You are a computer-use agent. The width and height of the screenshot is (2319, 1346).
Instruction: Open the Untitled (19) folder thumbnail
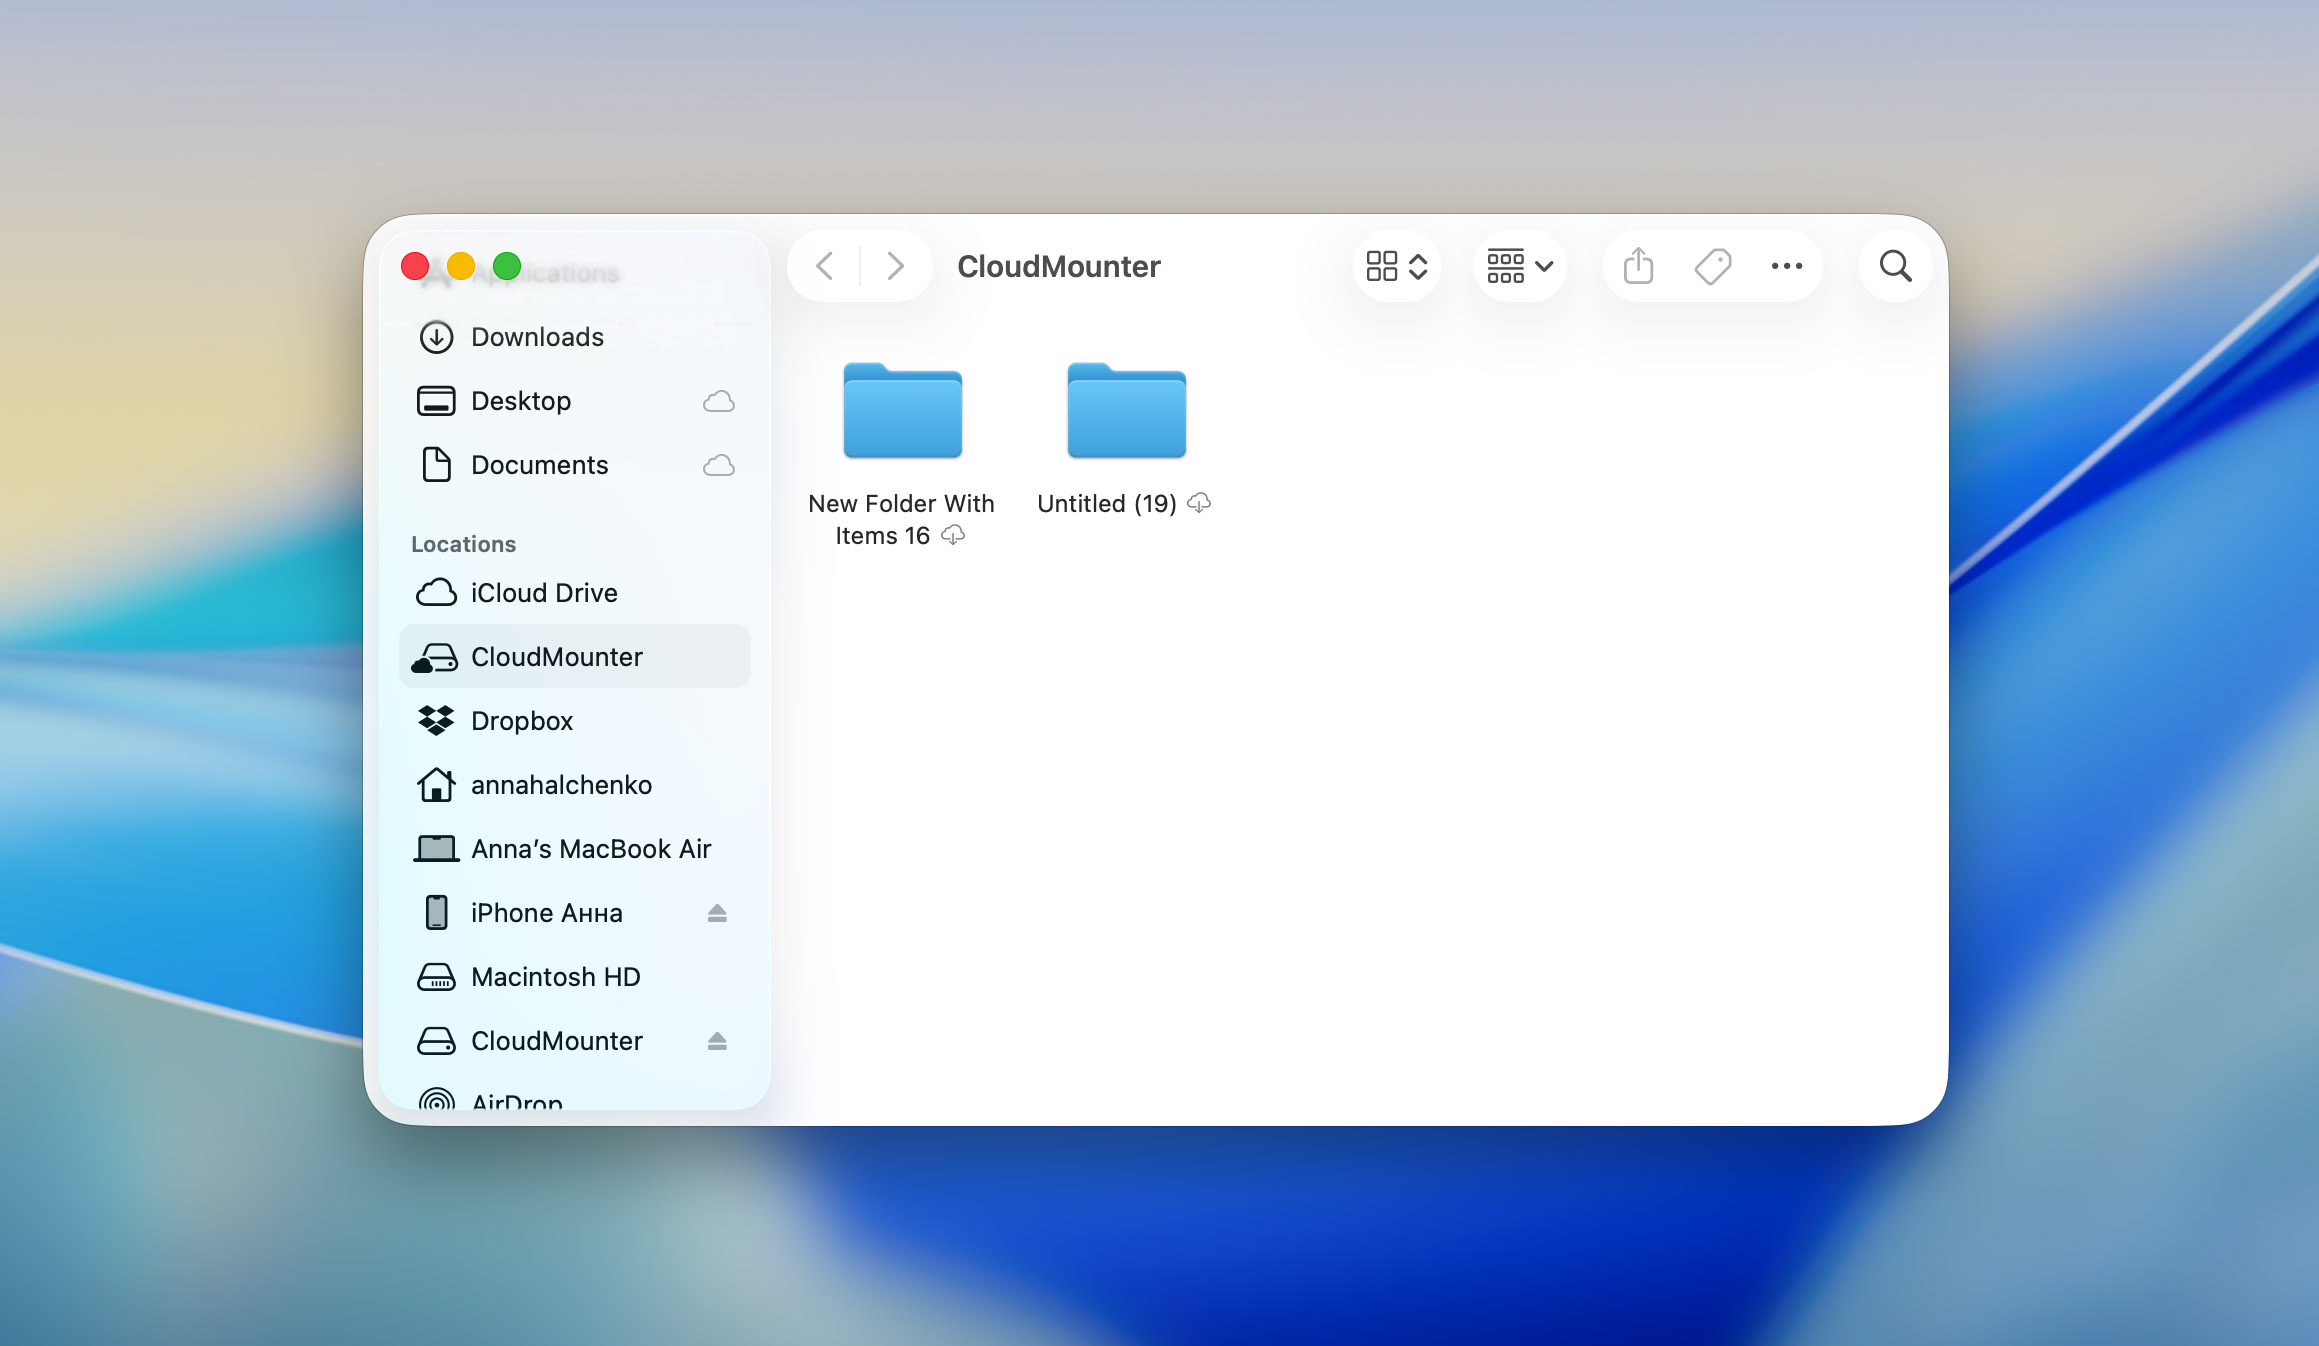coord(1124,410)
